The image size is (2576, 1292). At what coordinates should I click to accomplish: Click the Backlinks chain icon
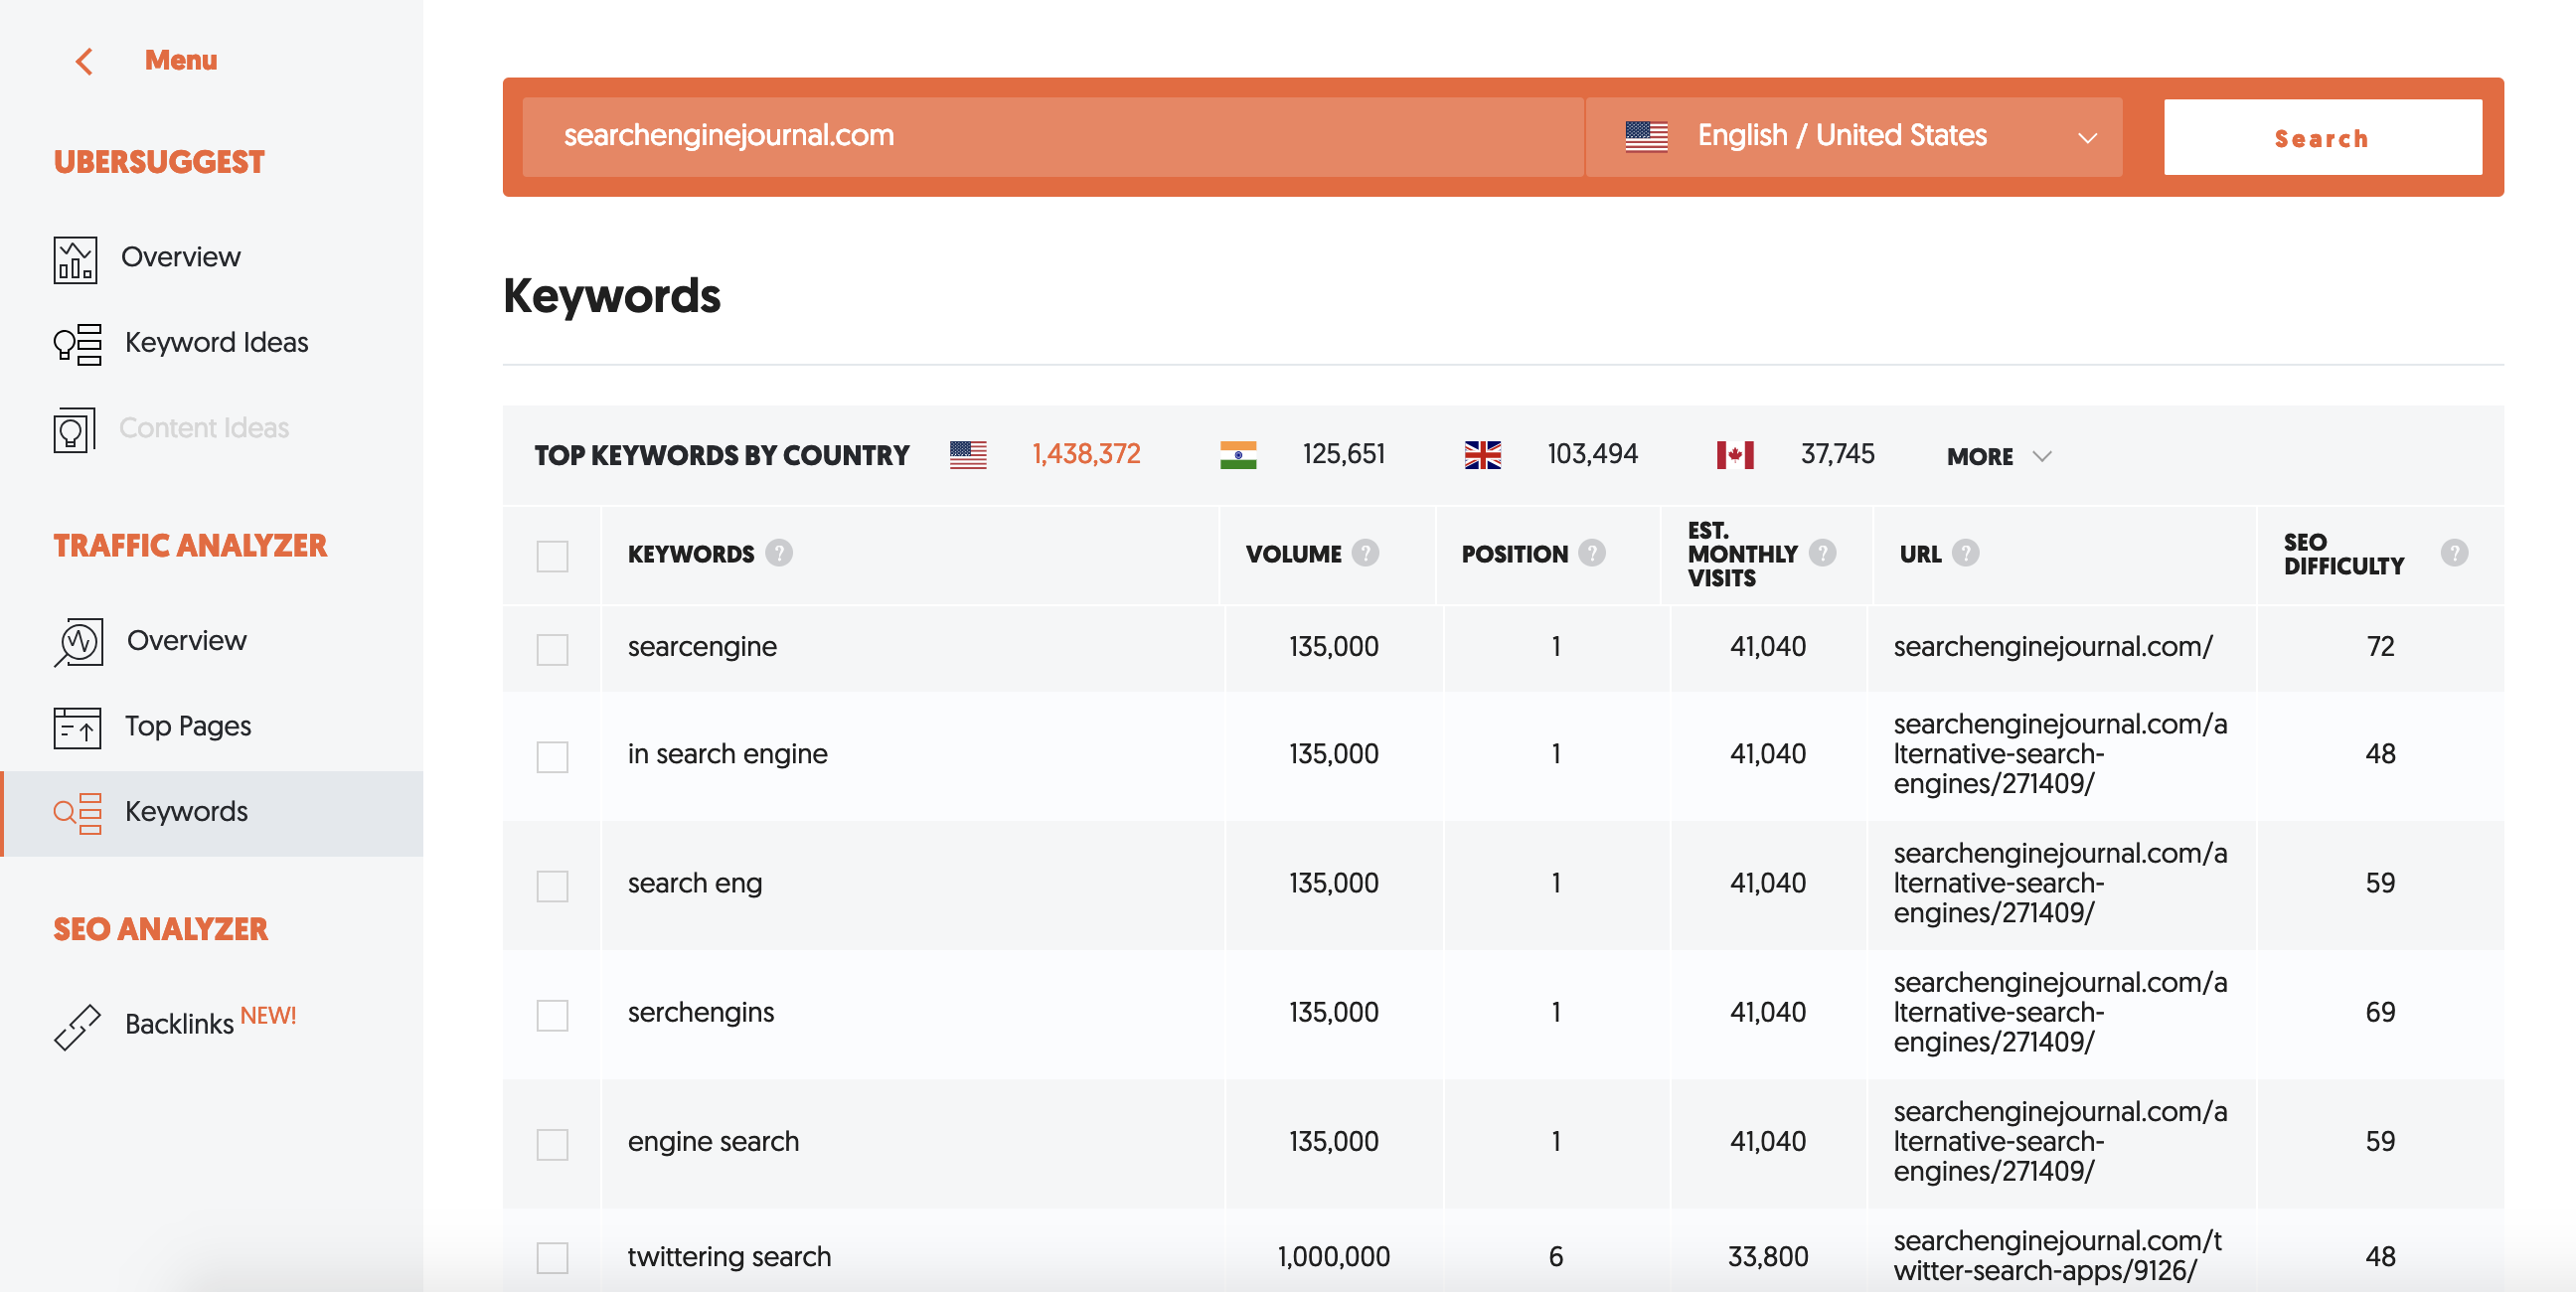[77, 1026]
